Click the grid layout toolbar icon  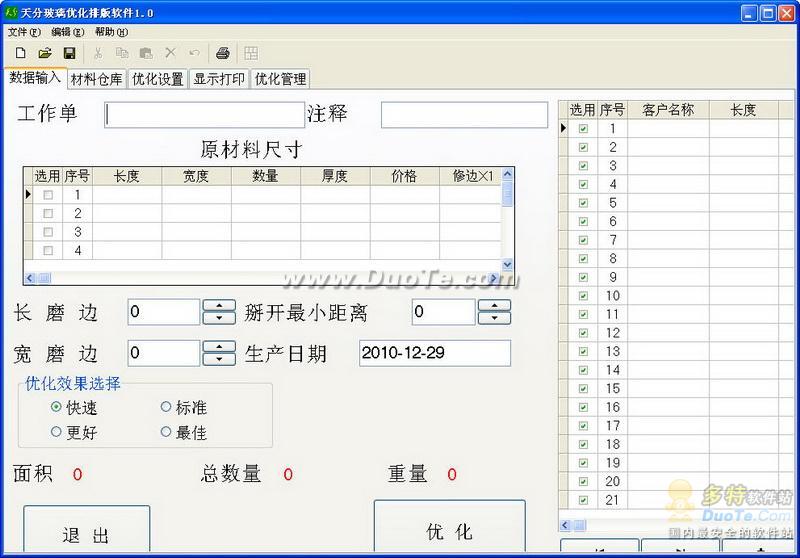pos(251,53)
